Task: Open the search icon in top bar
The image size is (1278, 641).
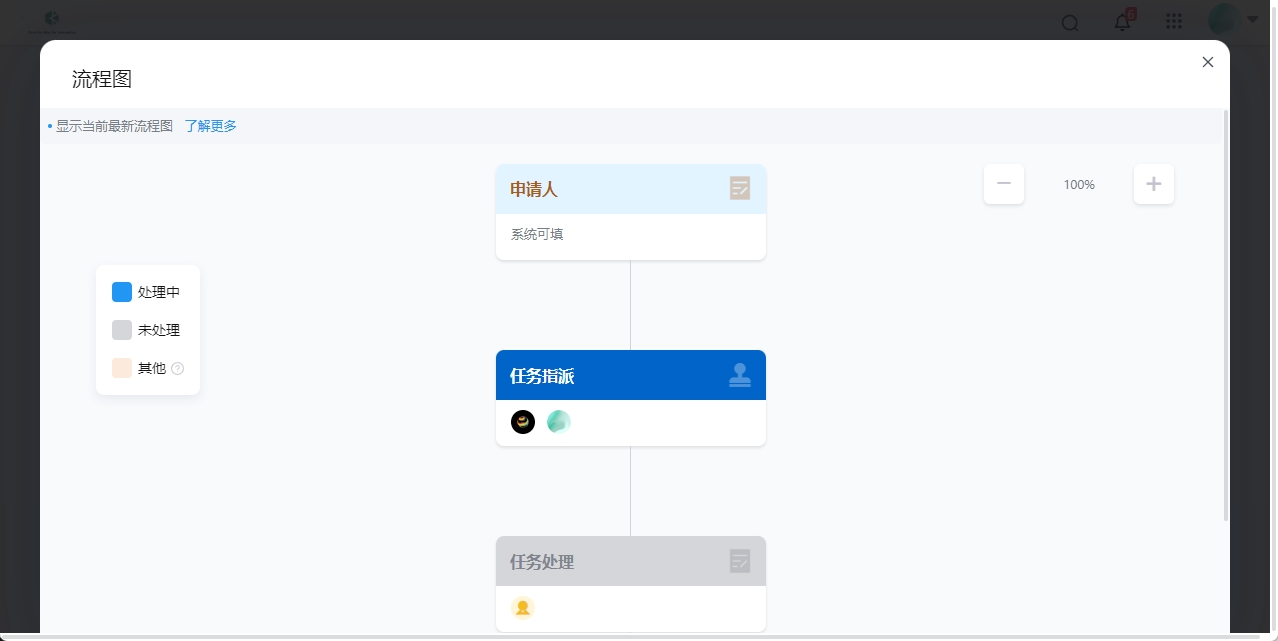Action: pyautogui.click(x=1070, y=23)
